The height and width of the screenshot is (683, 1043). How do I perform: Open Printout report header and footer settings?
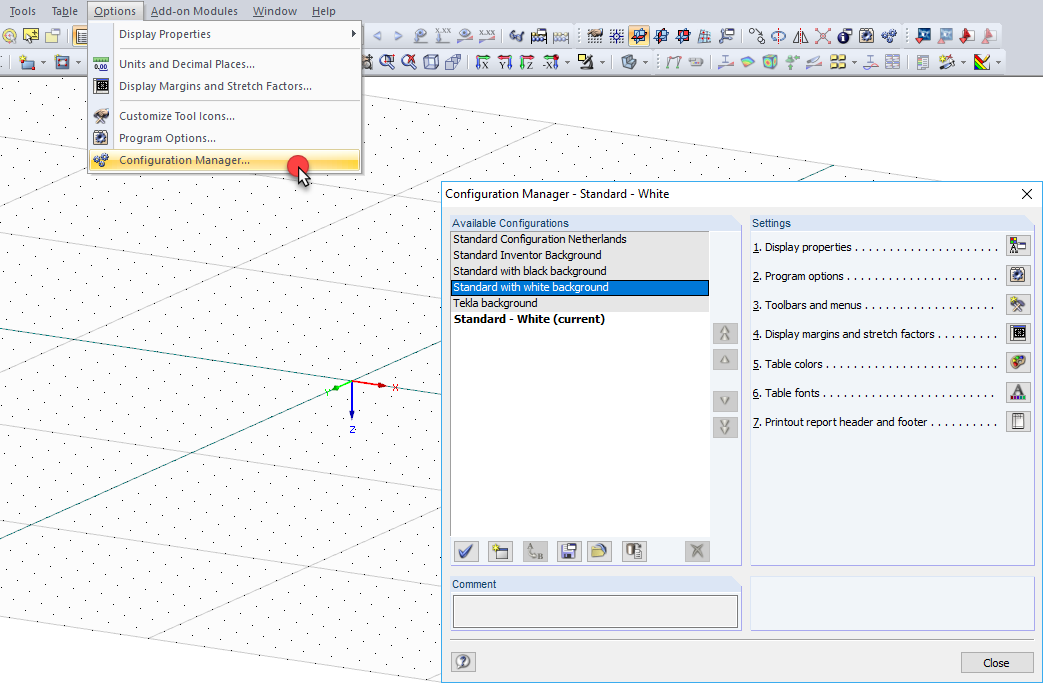(1018, 421)
